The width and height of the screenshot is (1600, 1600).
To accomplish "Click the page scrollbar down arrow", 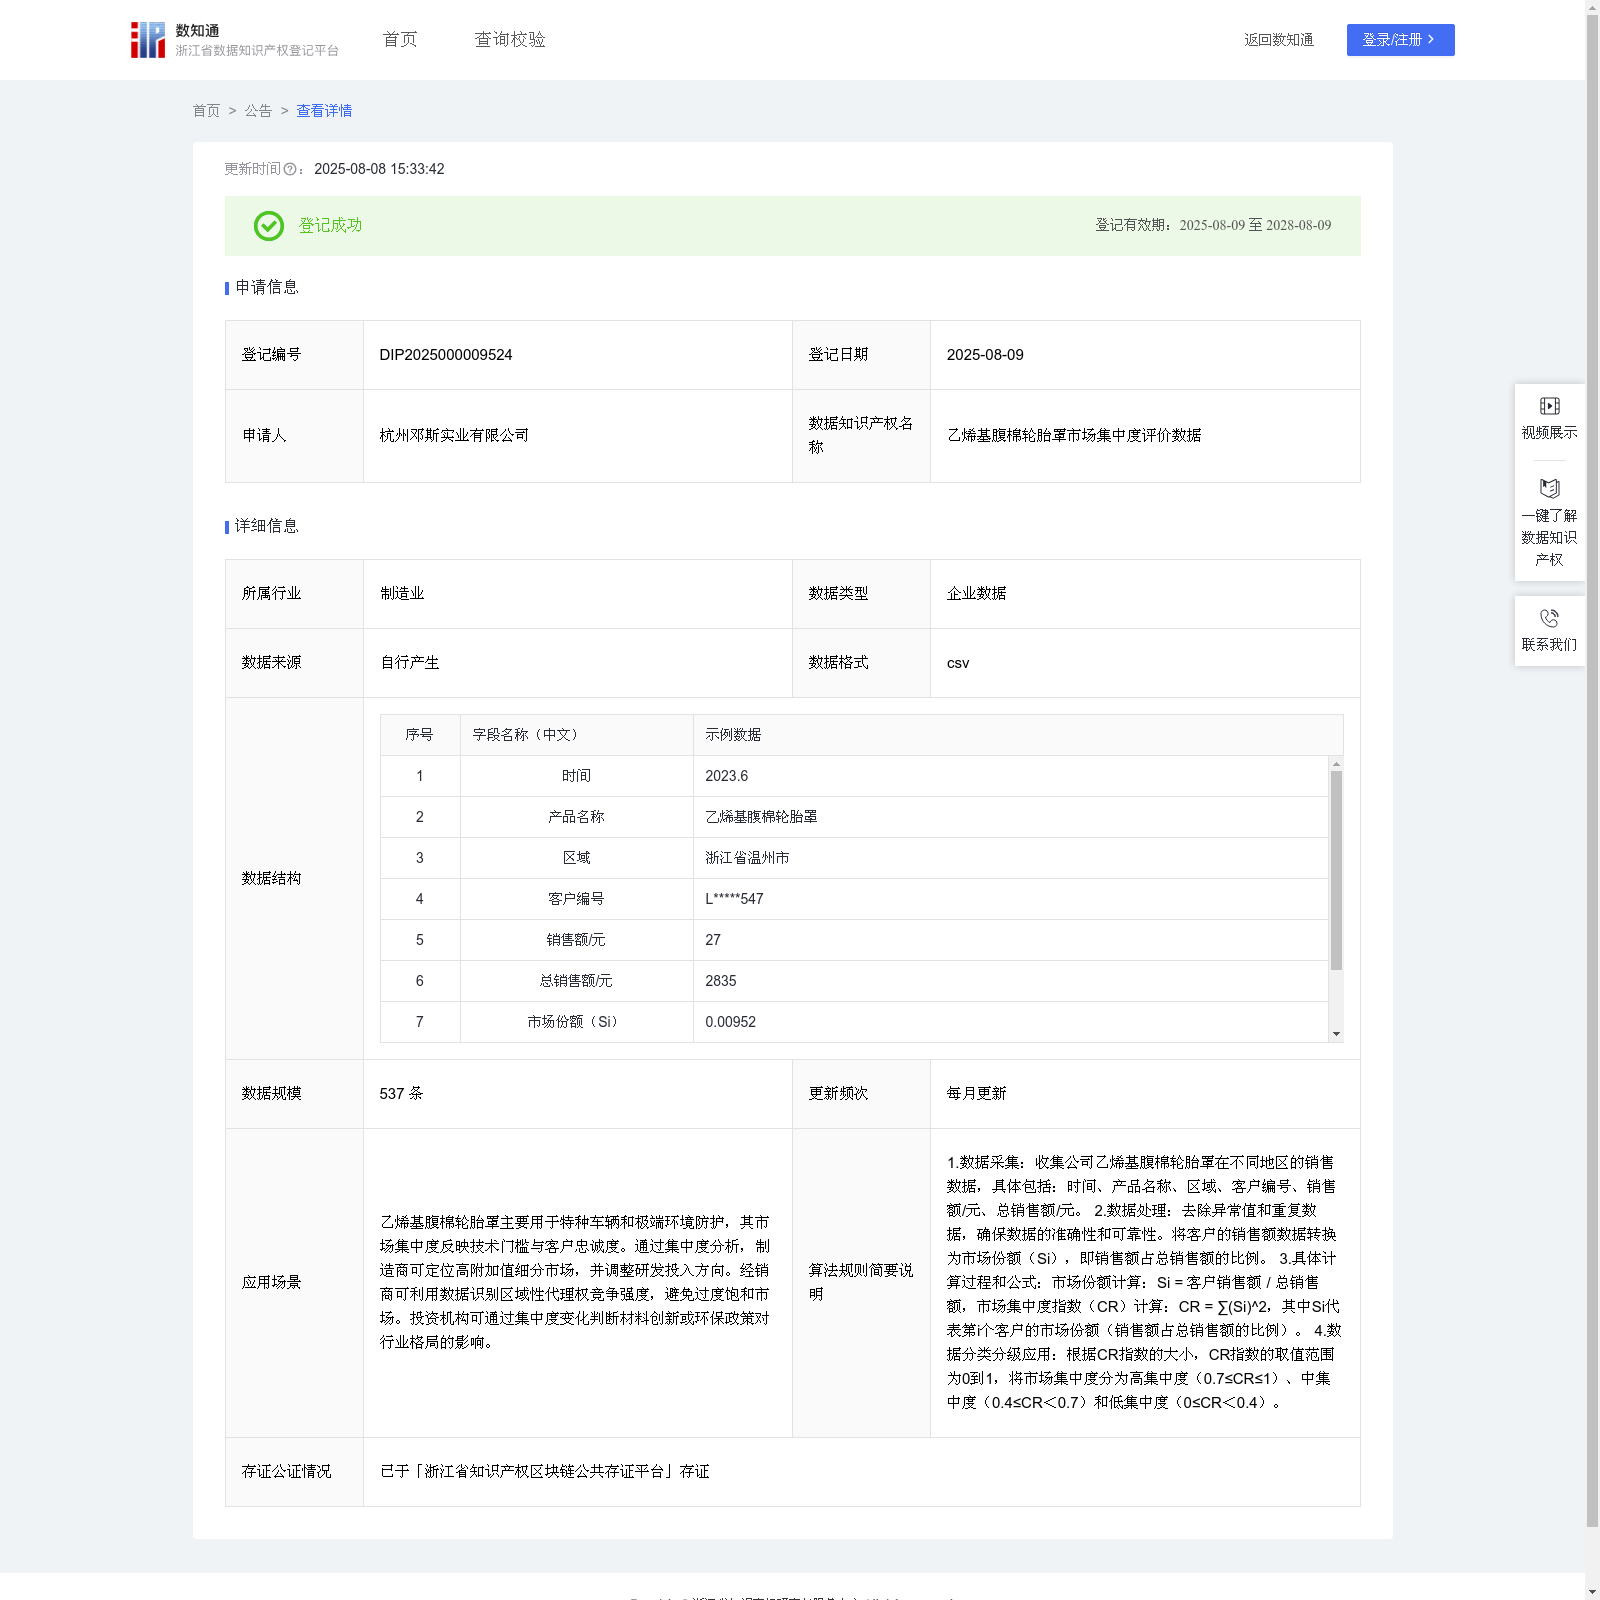I will [1592, 1591].
